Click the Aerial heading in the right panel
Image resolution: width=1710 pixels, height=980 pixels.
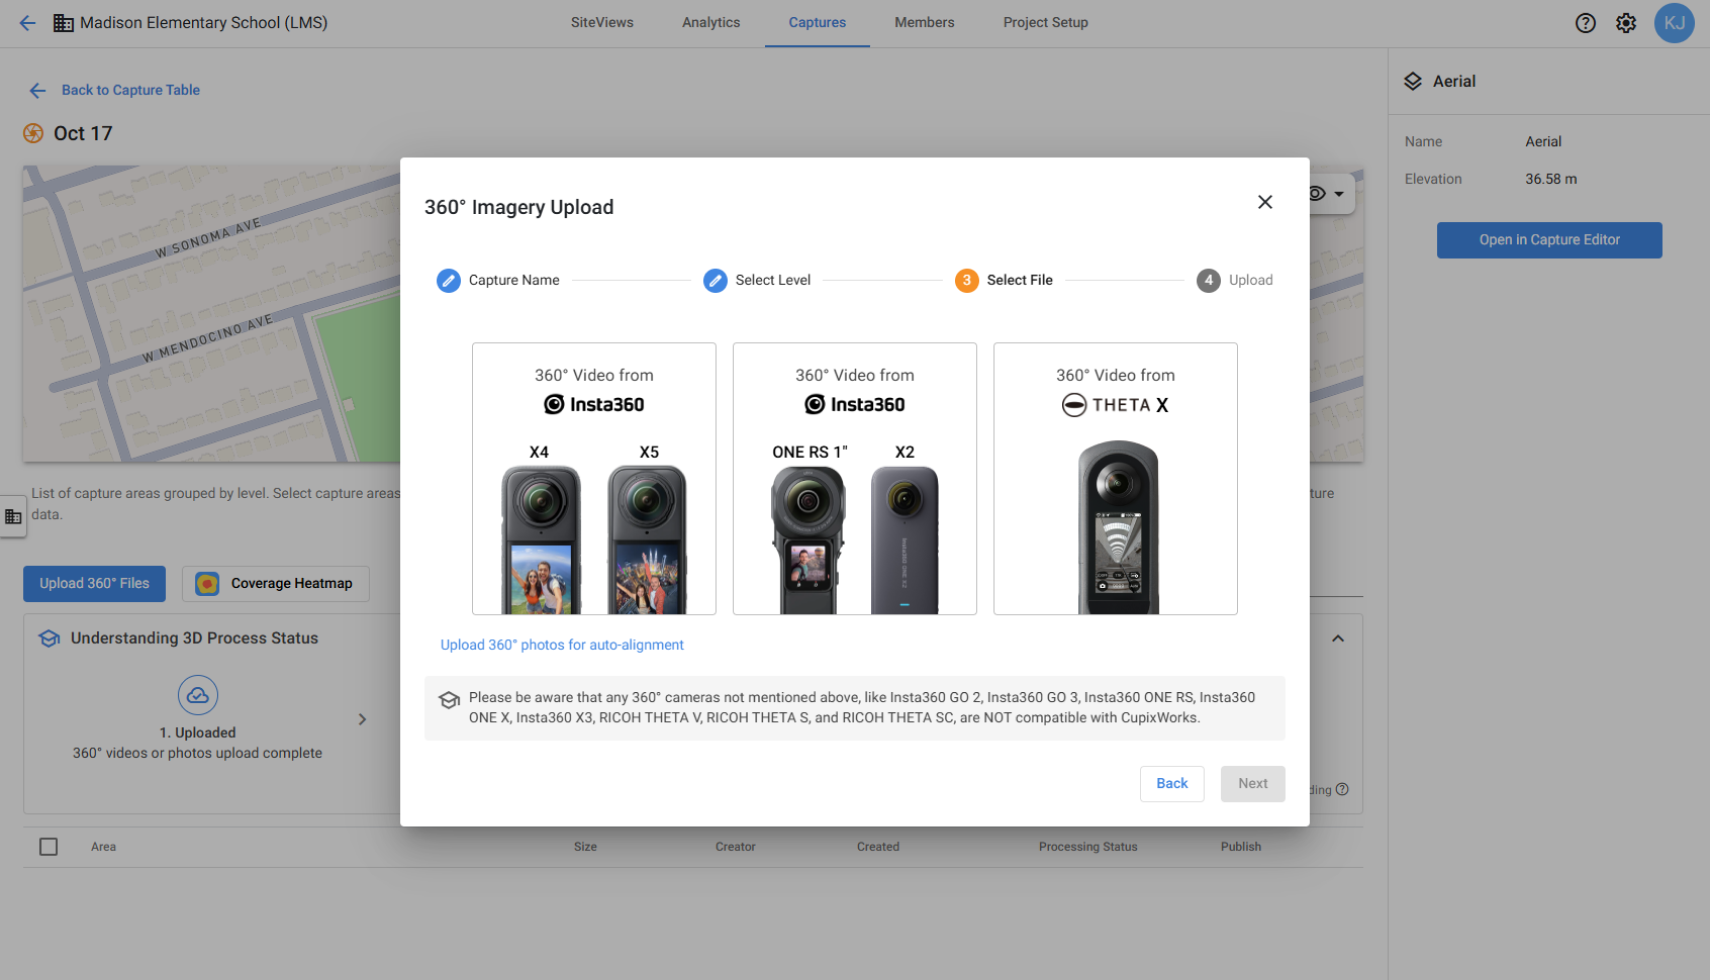tap(1454, 81)
